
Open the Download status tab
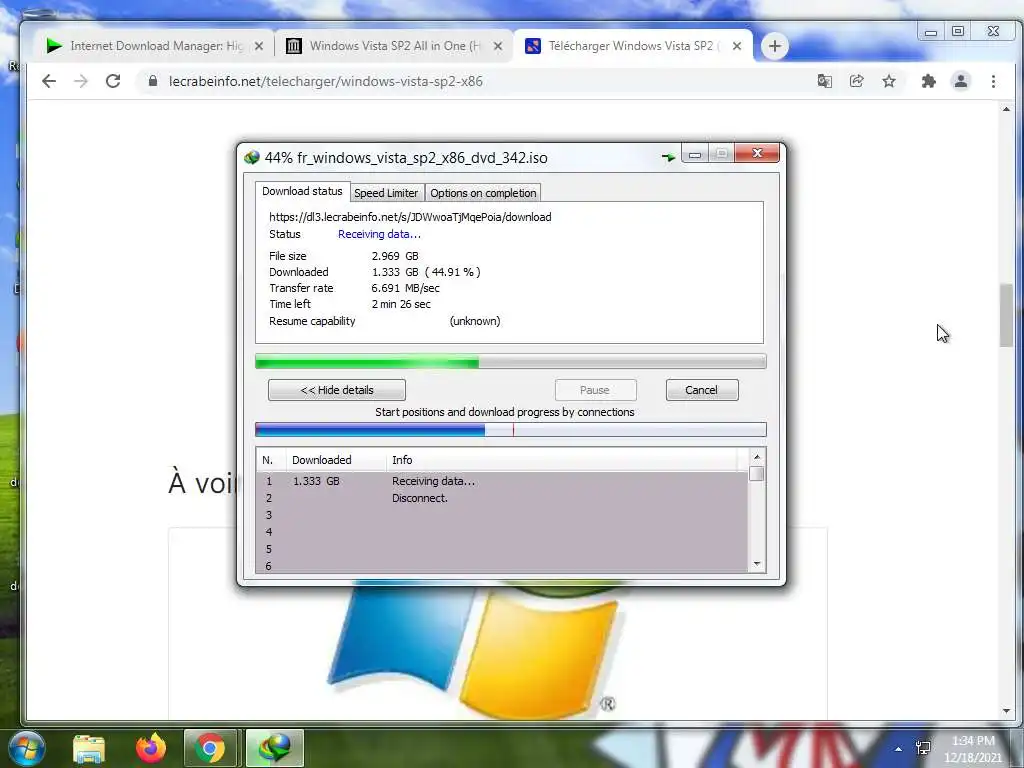tap(302, 191)
